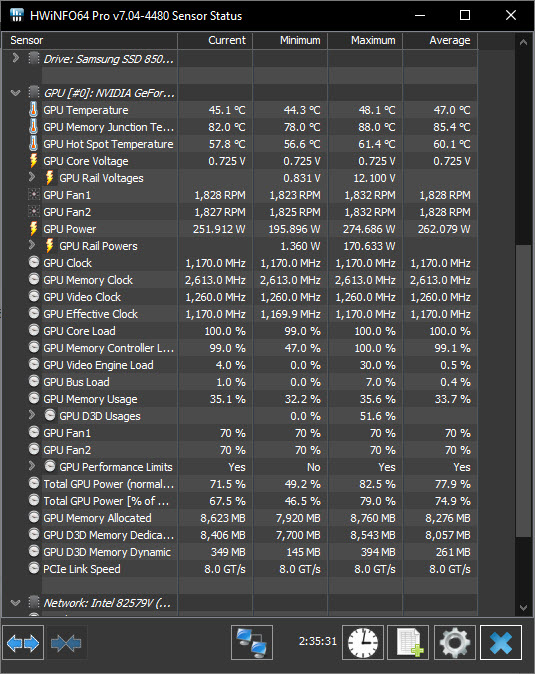Expand the GPU Performance Limits group
Viewport: 535px width, 674px height.
[31, 466]
